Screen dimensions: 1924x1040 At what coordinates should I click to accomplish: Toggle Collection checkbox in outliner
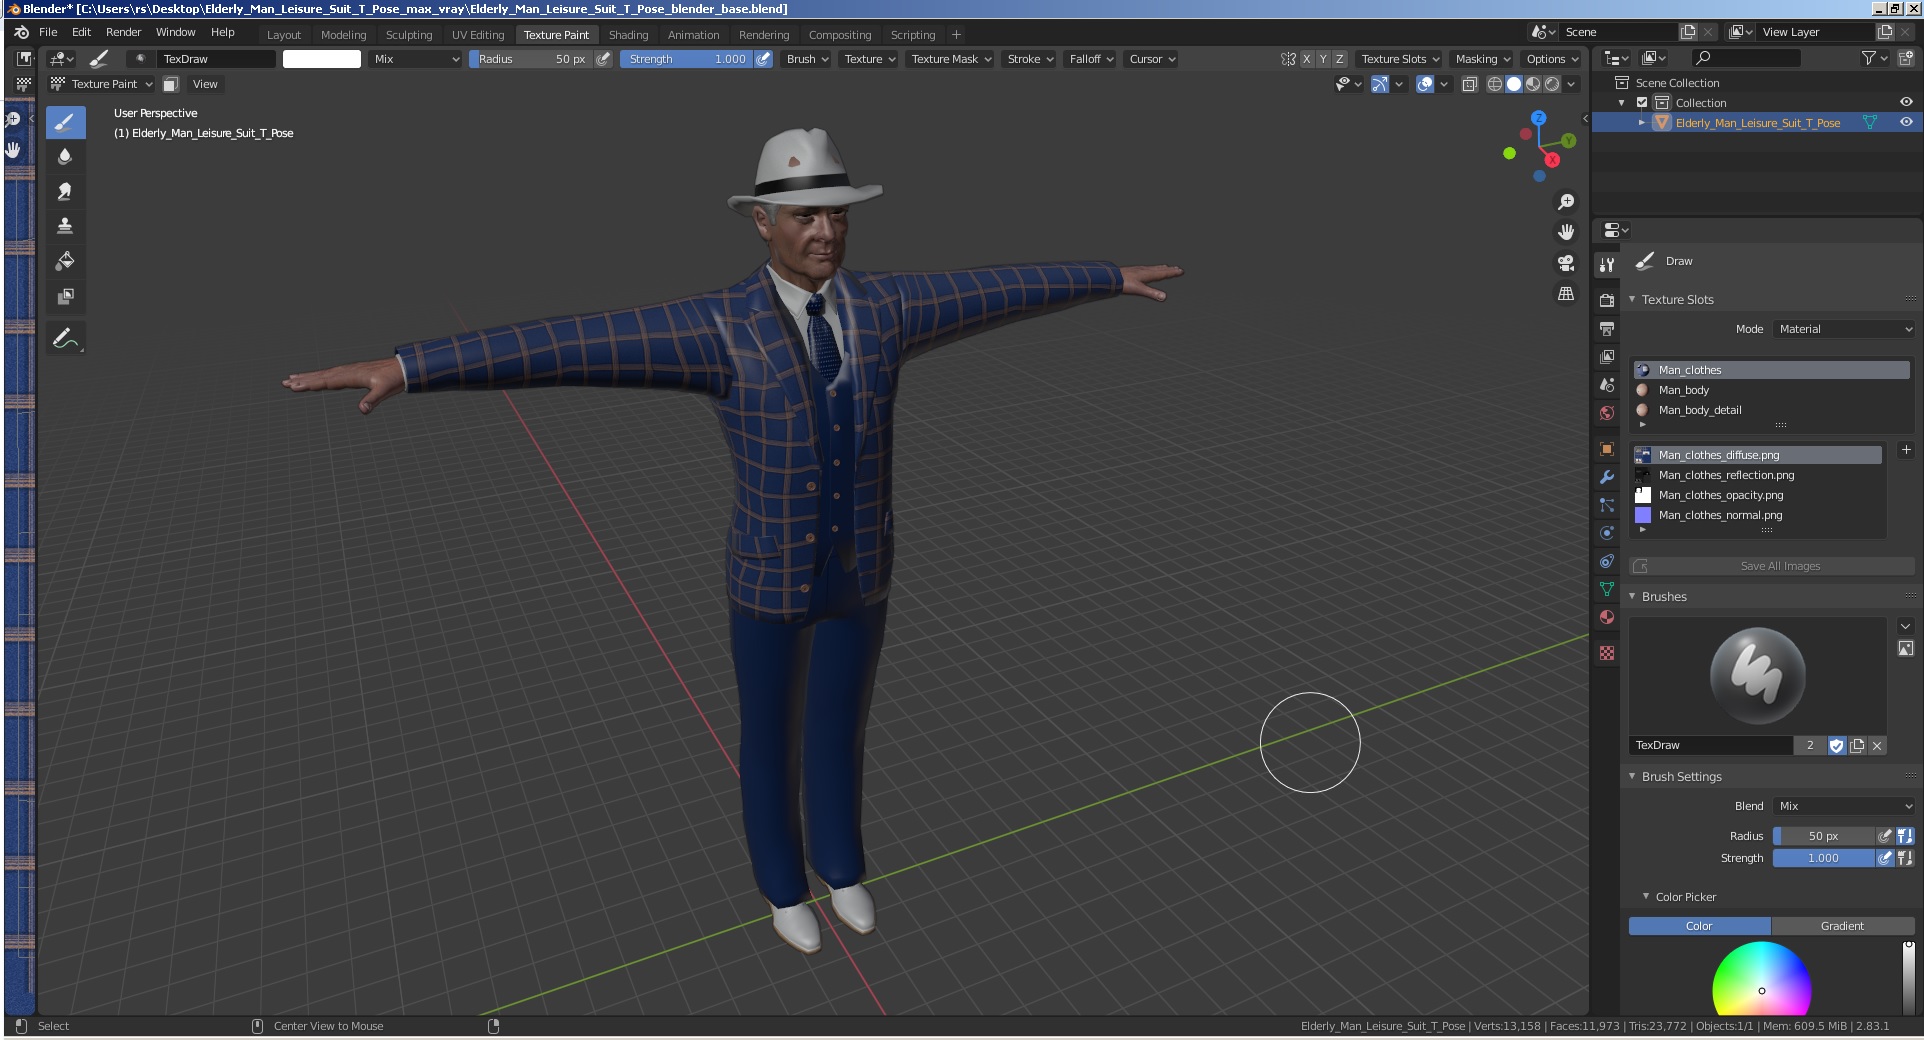[x=1642, y=103]
